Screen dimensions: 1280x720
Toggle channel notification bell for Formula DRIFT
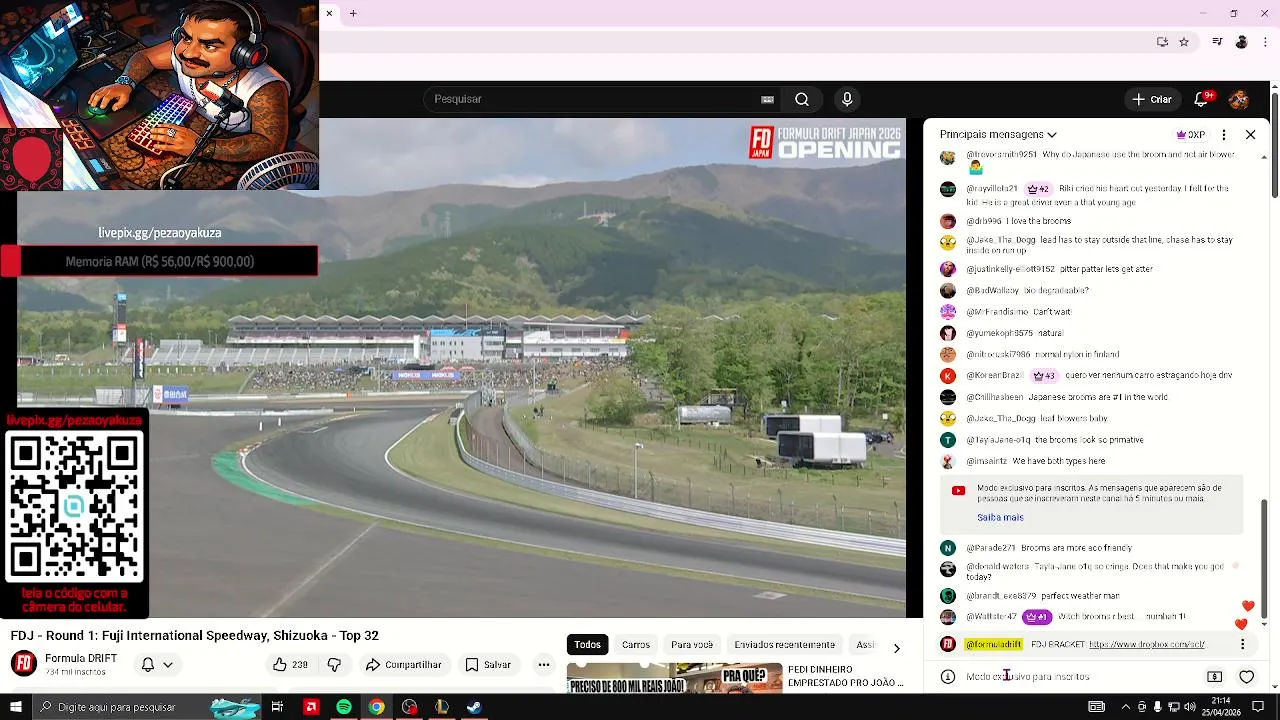(157, 665)
